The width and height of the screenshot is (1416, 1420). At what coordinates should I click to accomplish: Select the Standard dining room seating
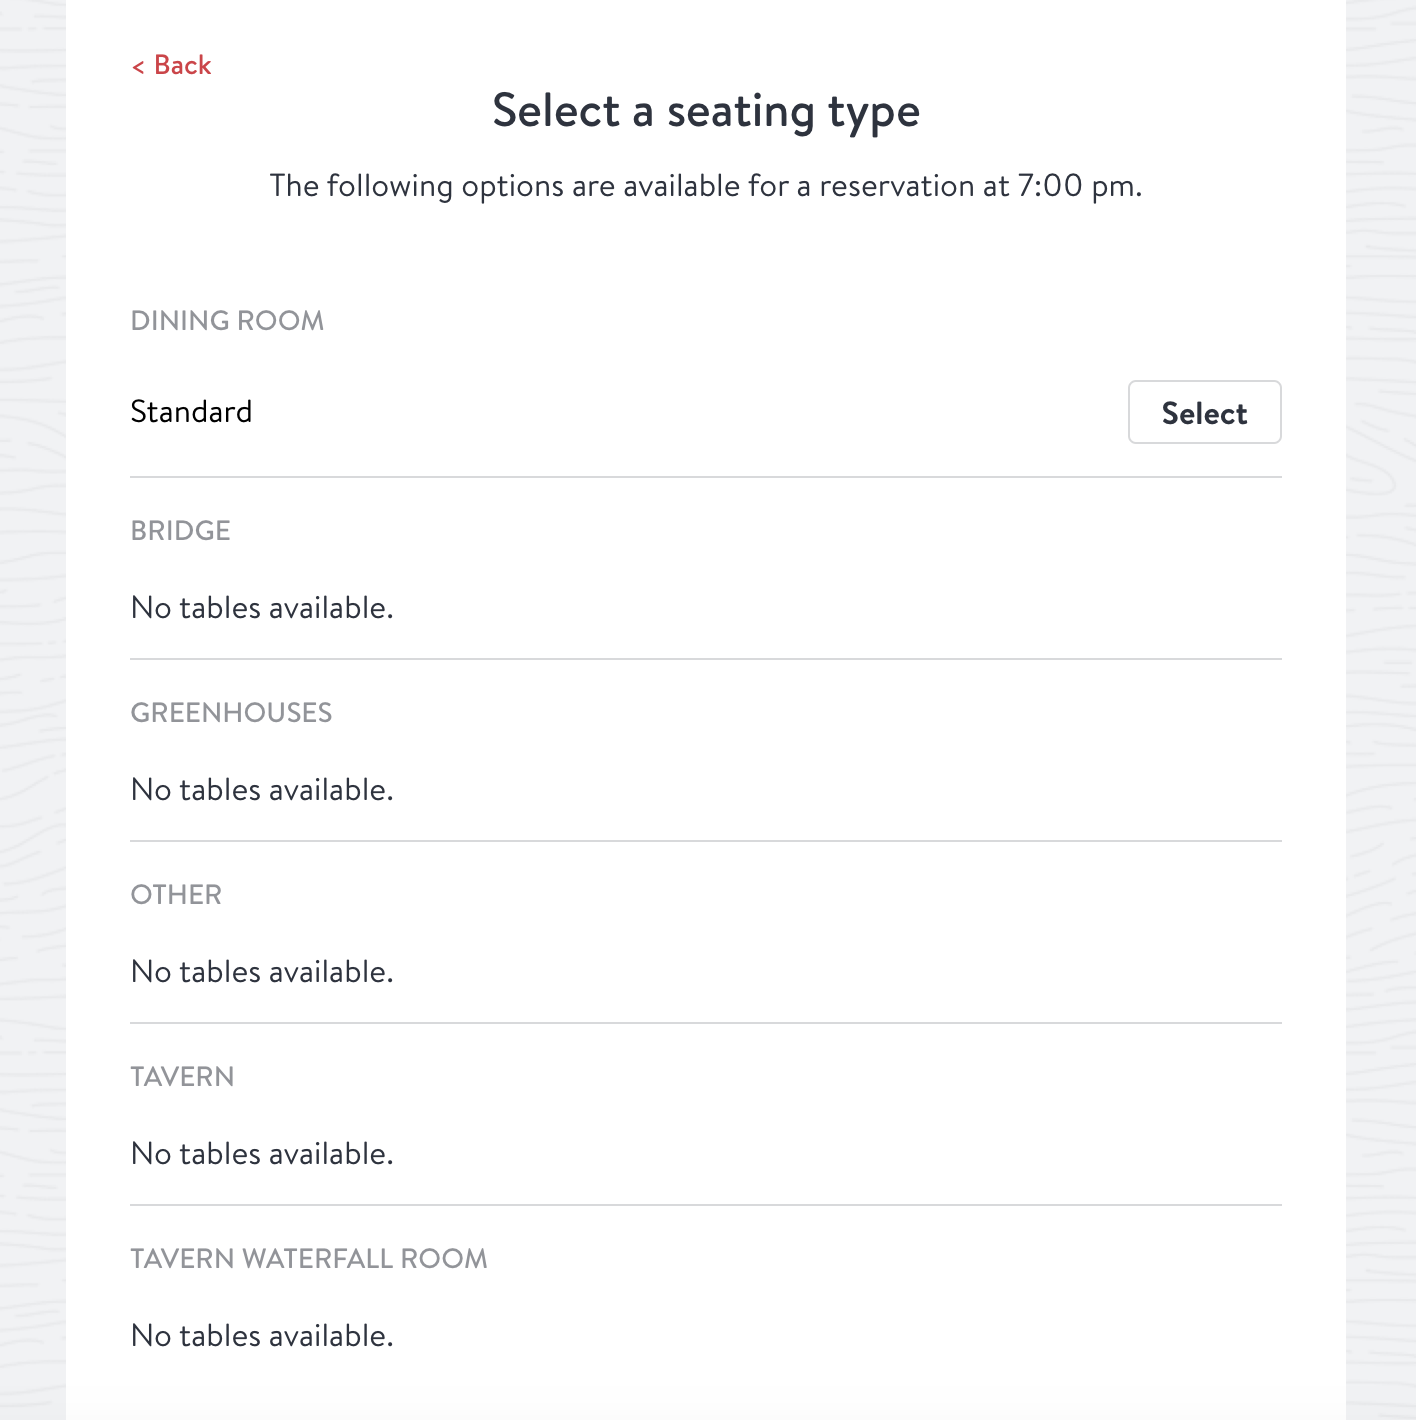[x=1204, y=412]
